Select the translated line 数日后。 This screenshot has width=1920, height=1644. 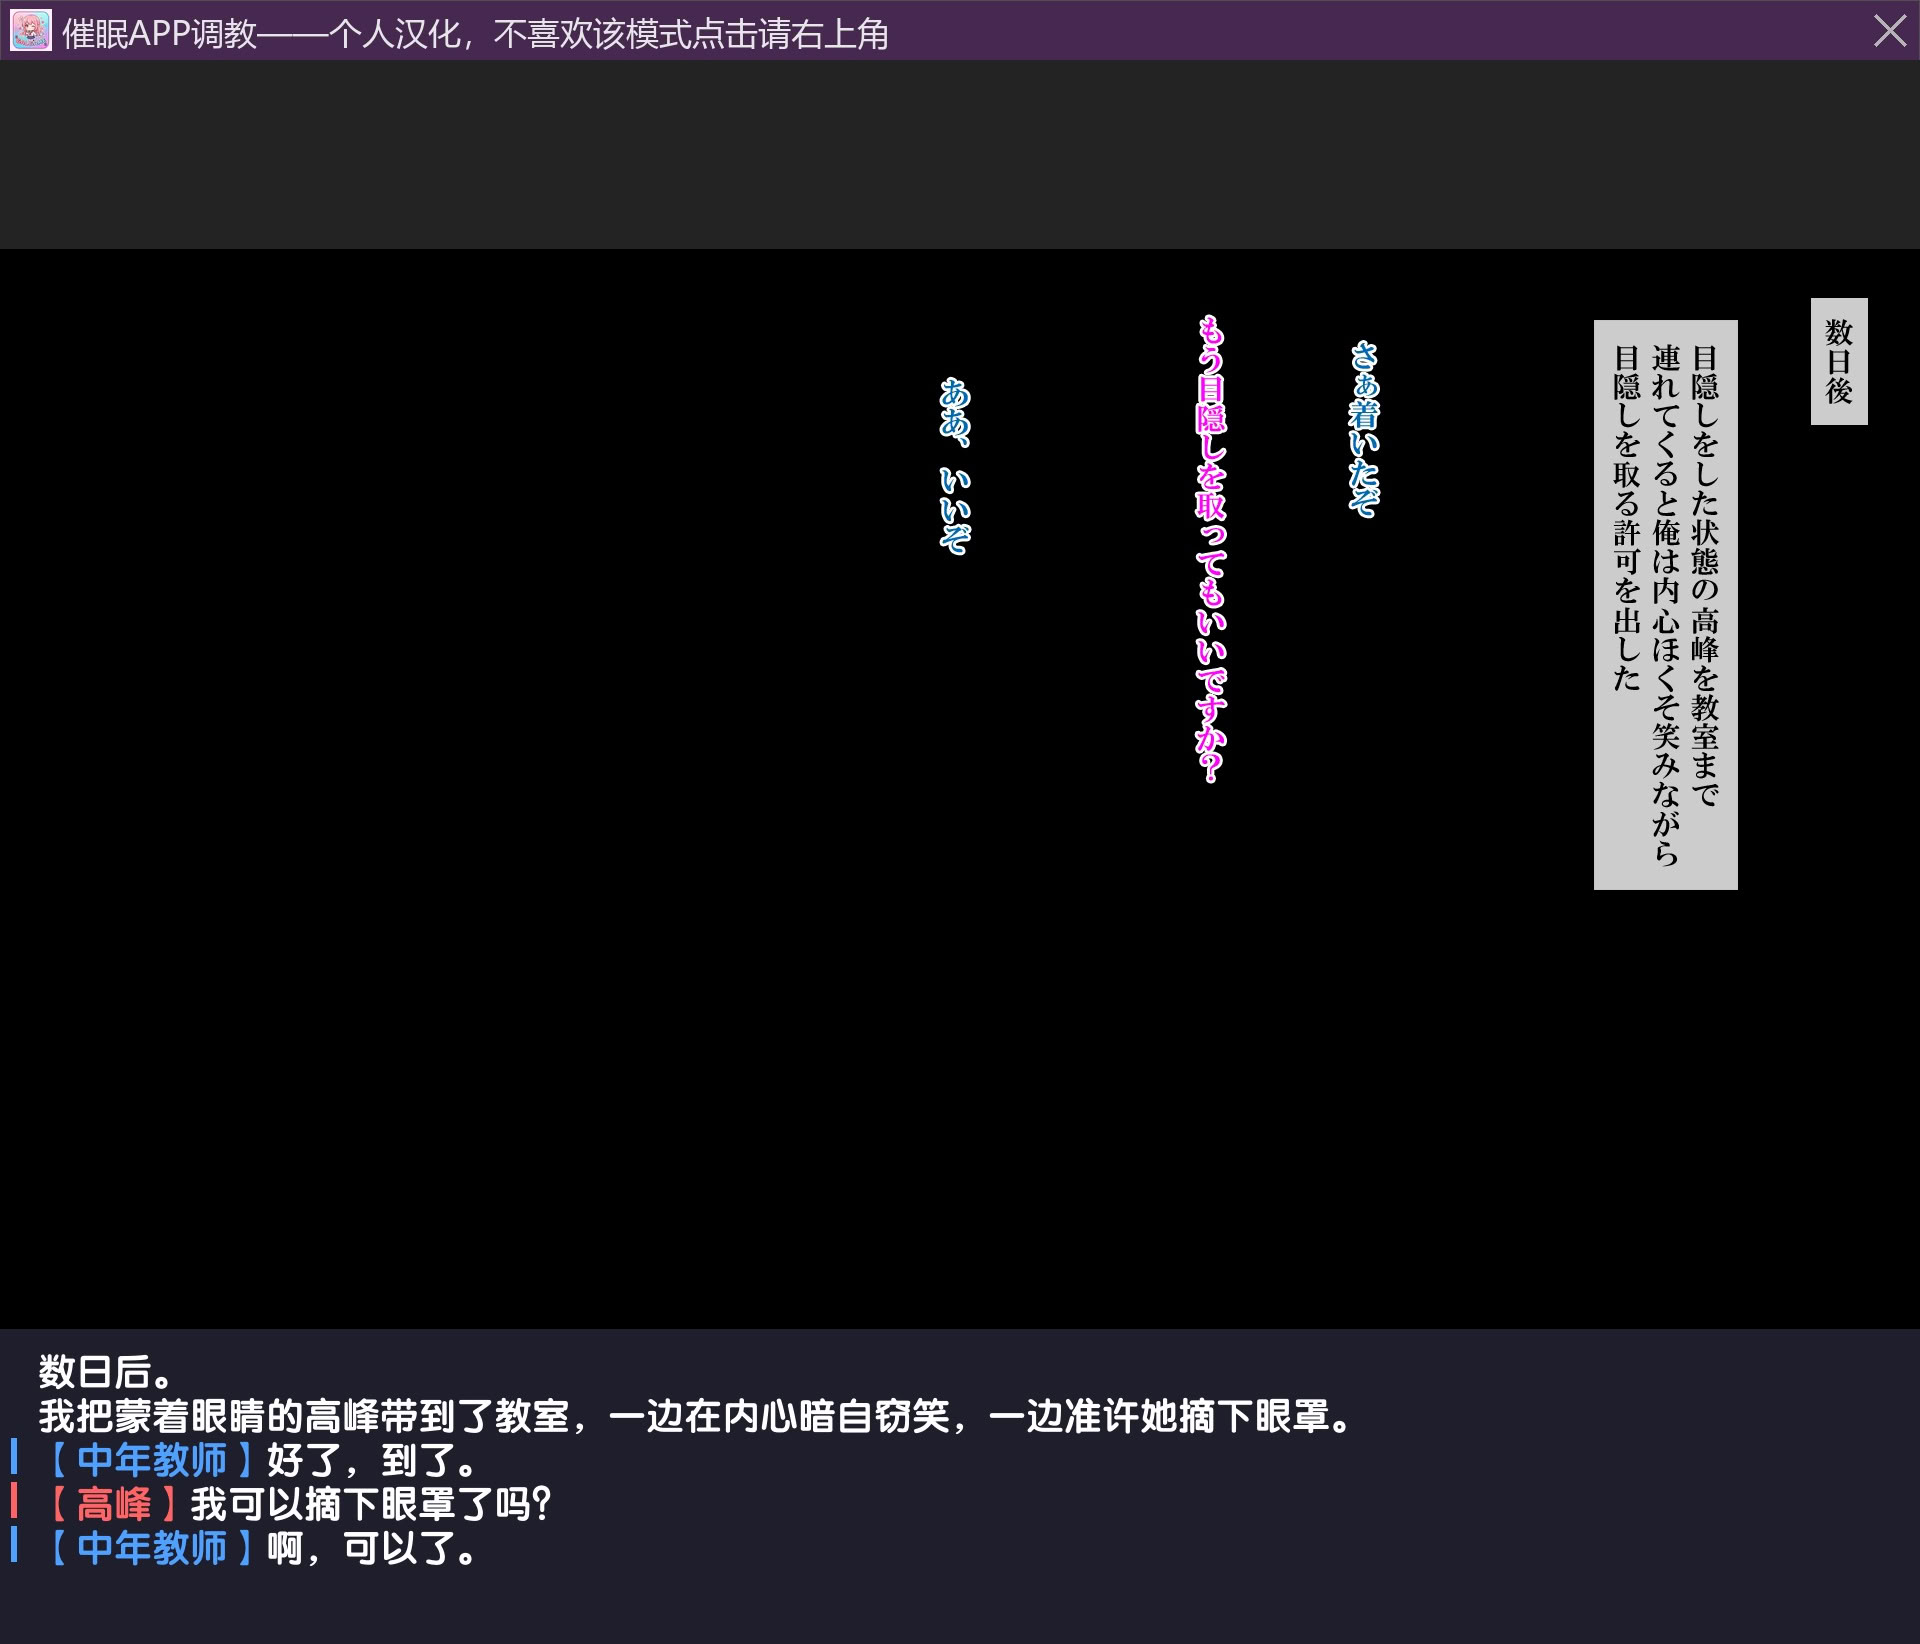point(106,1371)
